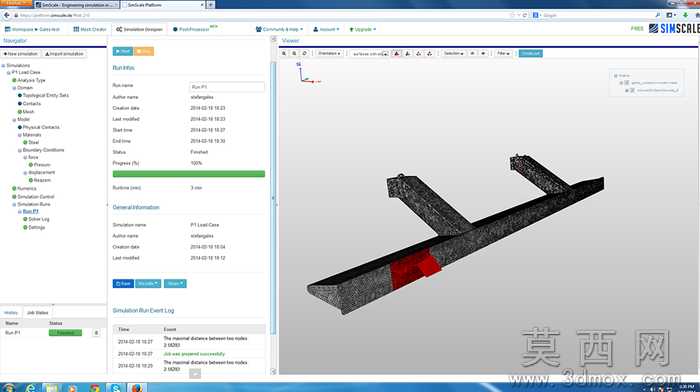Open the Community & Help menu
700x392 pixels.
pyautogui.click(x=279, y=29)
